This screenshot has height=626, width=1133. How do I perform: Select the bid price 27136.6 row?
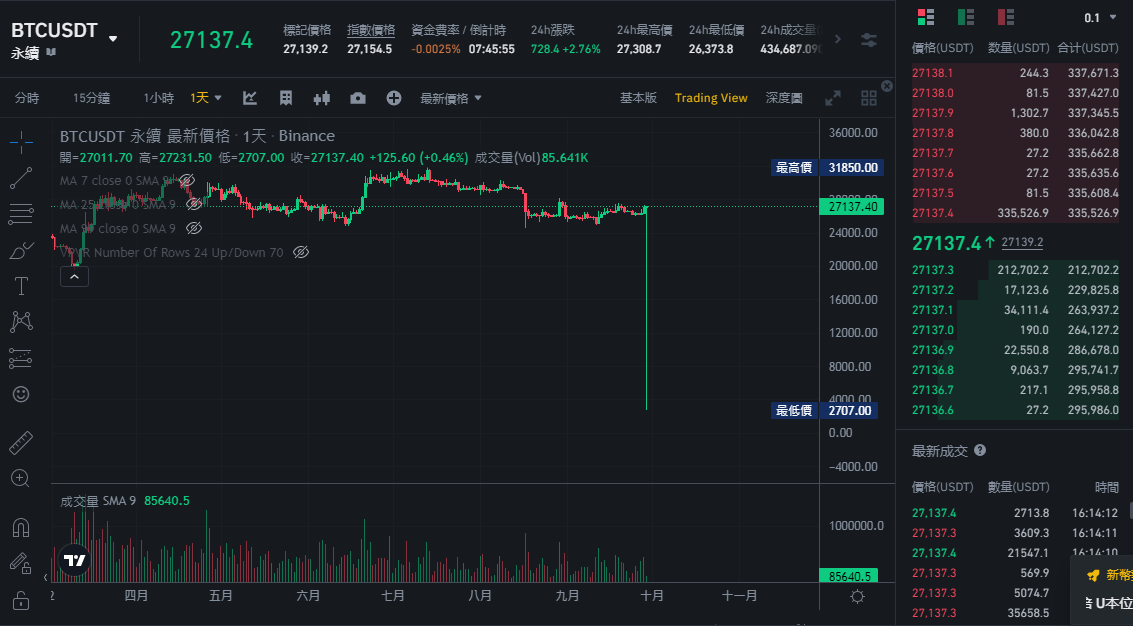click(1015, 410)
